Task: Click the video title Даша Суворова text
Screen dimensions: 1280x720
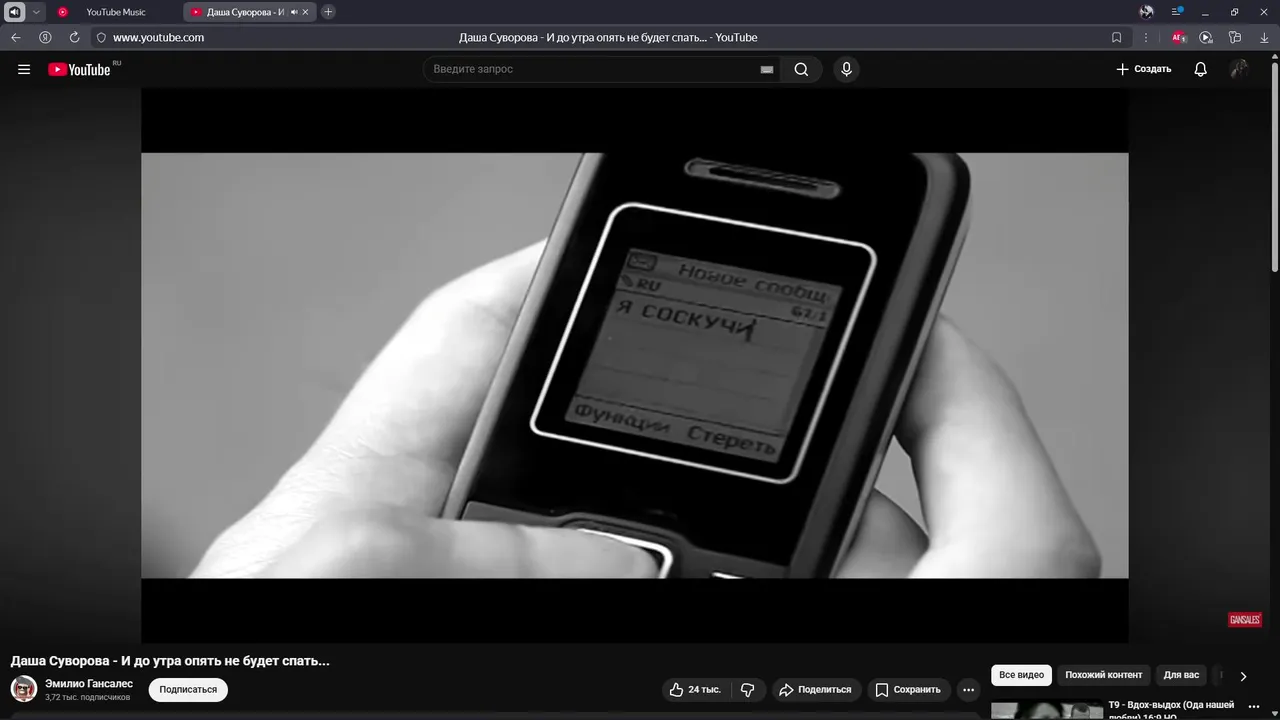Action: tap(170, 661)
